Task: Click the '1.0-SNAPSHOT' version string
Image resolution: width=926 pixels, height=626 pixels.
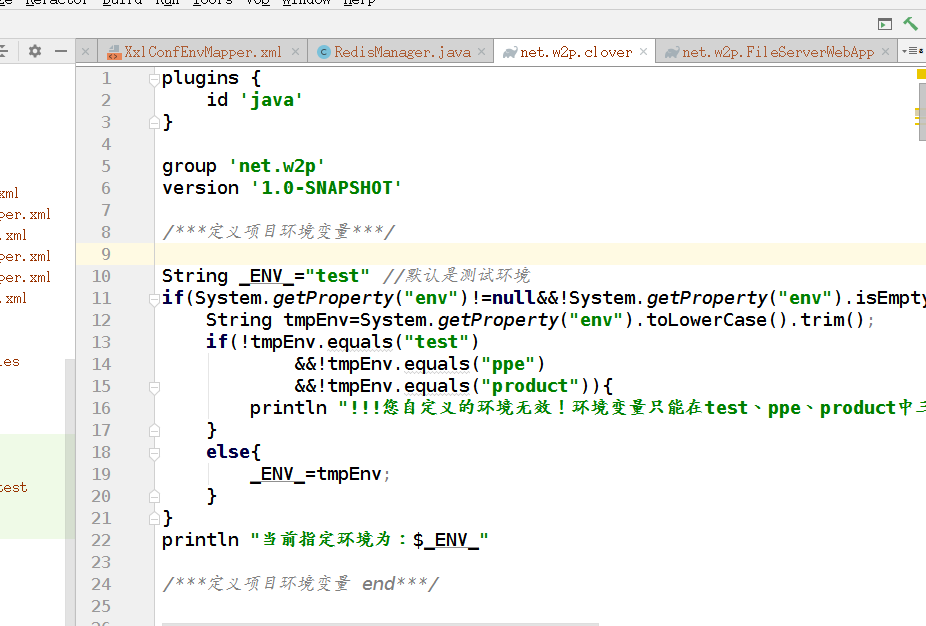Action: click(326, 188)
